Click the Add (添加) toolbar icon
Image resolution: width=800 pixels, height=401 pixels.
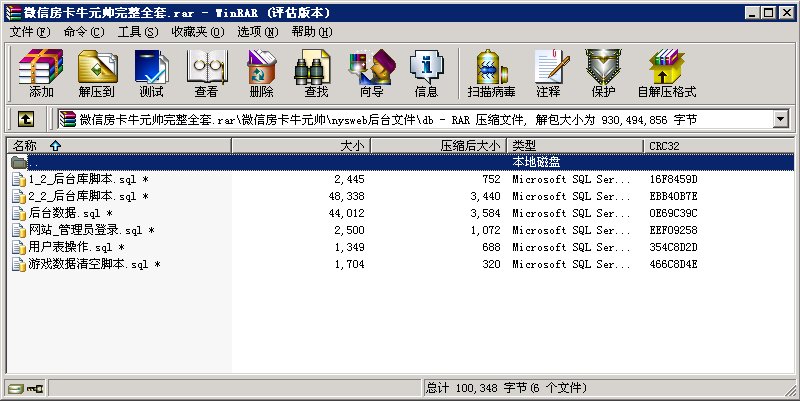pyautogui.click(x=41, y=73)
